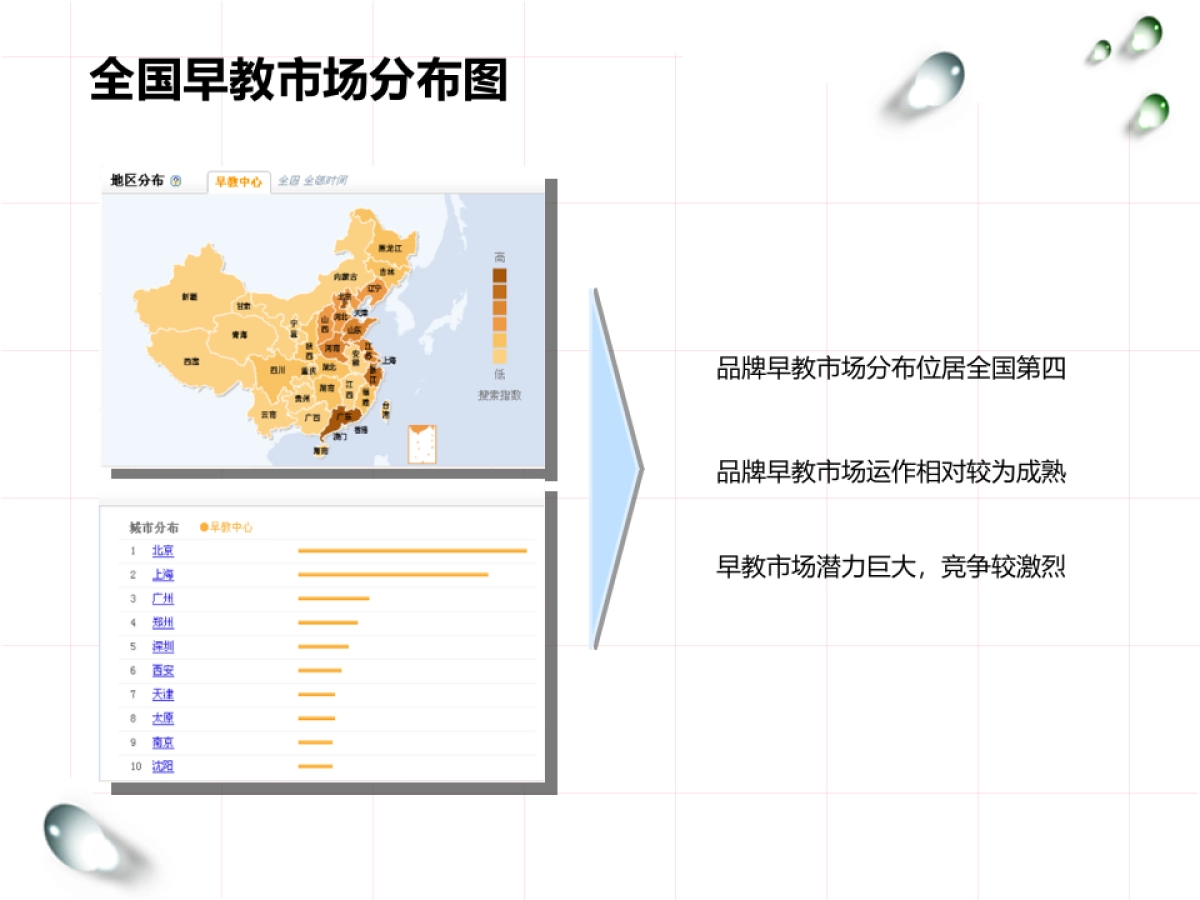The image size is (1200, 900).
Task: Switch to the 早教中心 tab
Action: tap(240, 182)
